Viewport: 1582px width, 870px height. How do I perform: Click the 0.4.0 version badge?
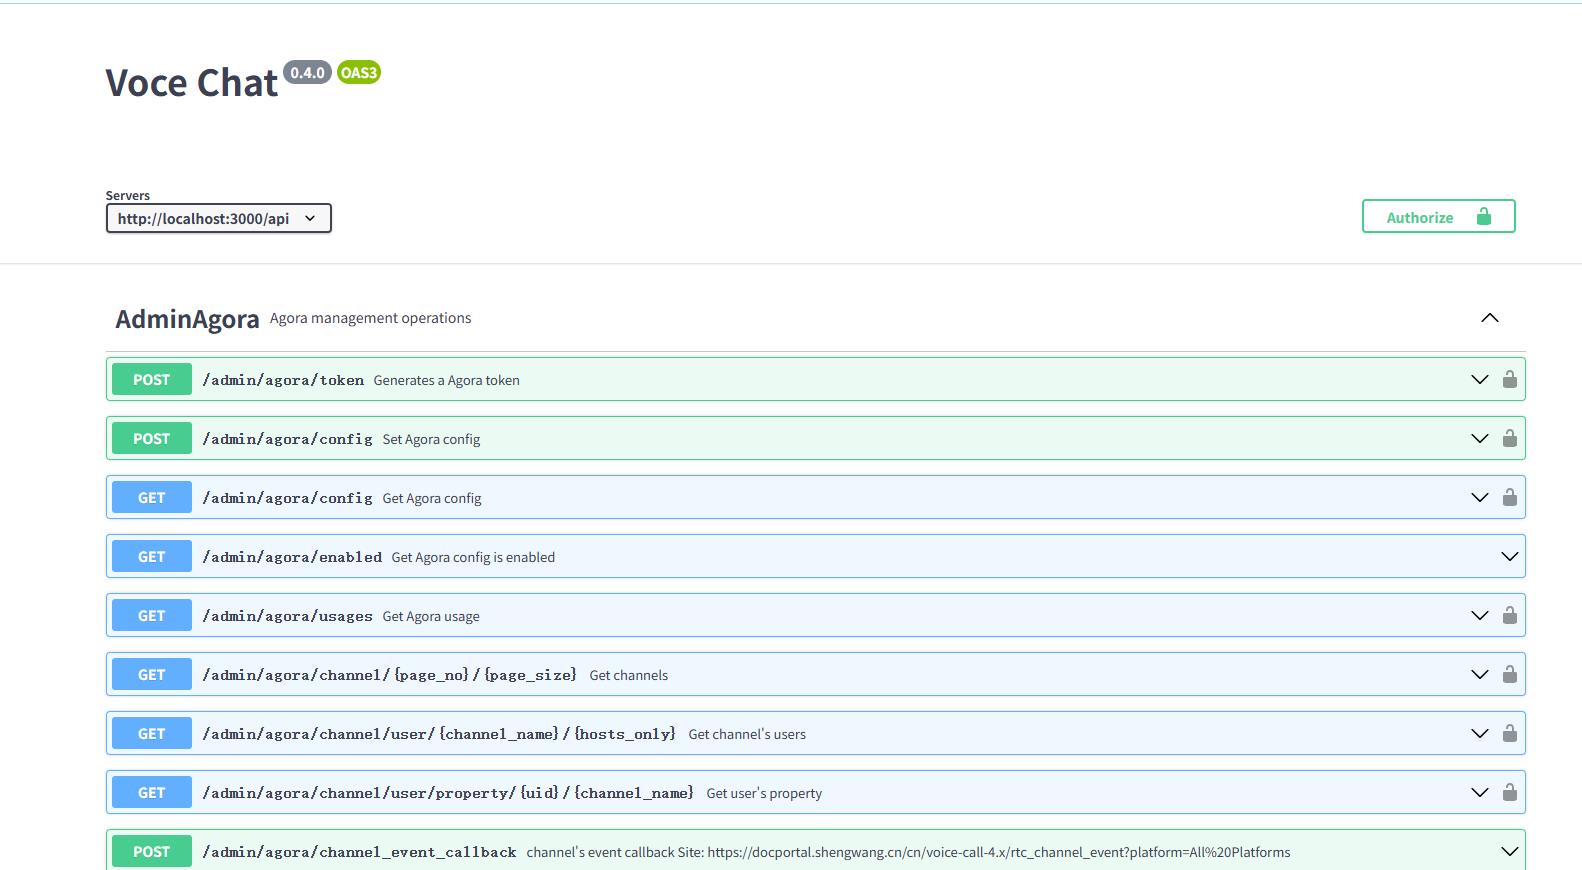pyautogui.click(x=307, y=72)
